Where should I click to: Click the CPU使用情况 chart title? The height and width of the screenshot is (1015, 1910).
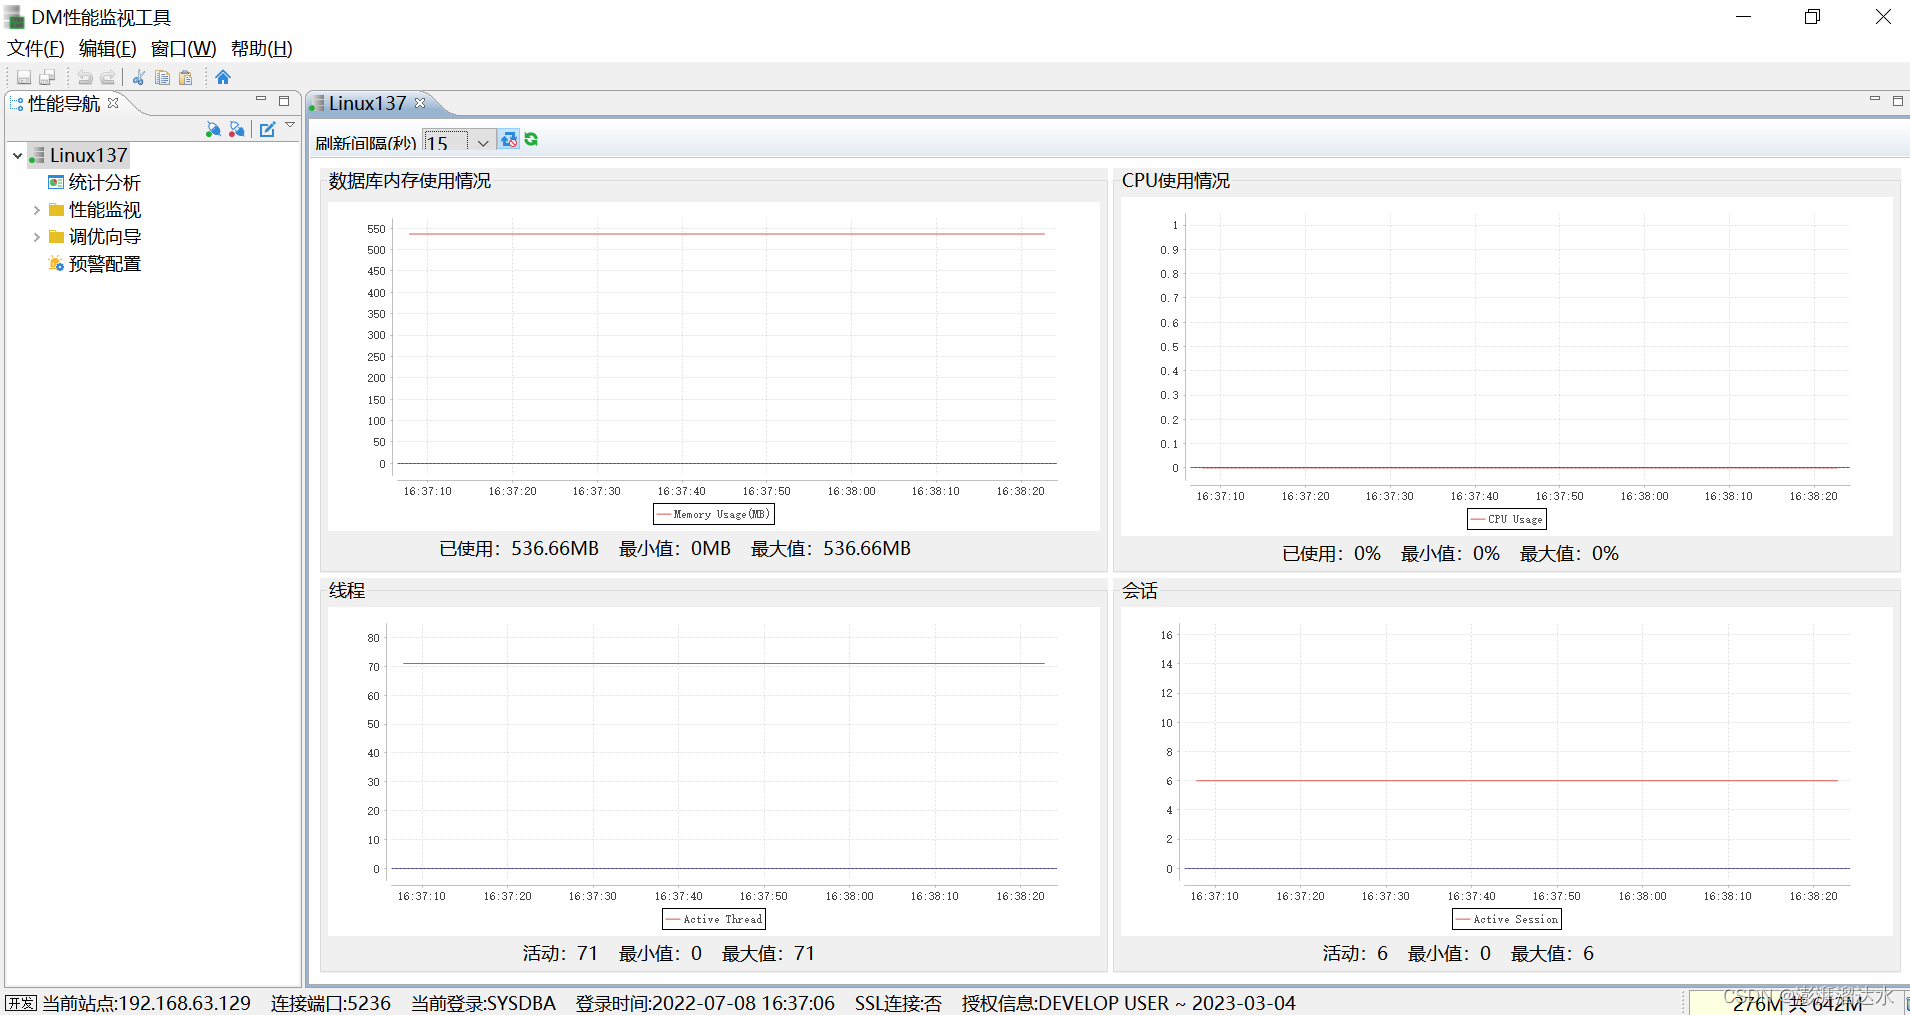click(x=1176, y=181)
